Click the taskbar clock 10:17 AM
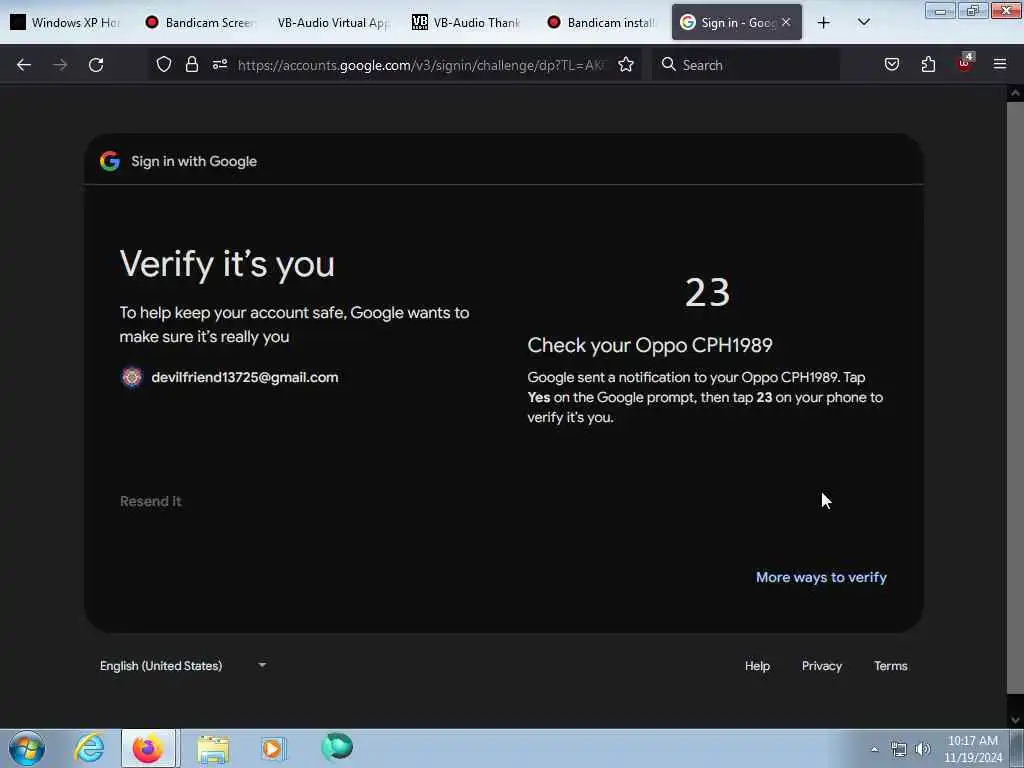1024x768 pixels. point(973,749)
